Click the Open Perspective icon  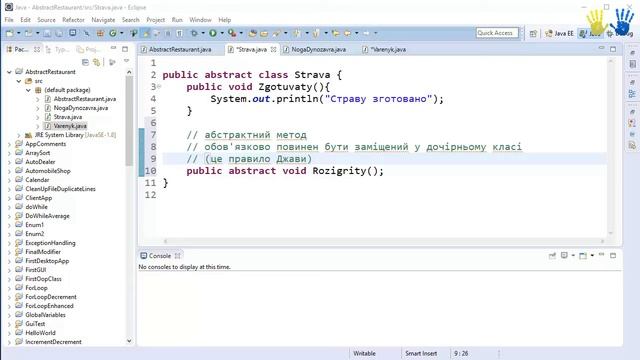coord(533,33)
